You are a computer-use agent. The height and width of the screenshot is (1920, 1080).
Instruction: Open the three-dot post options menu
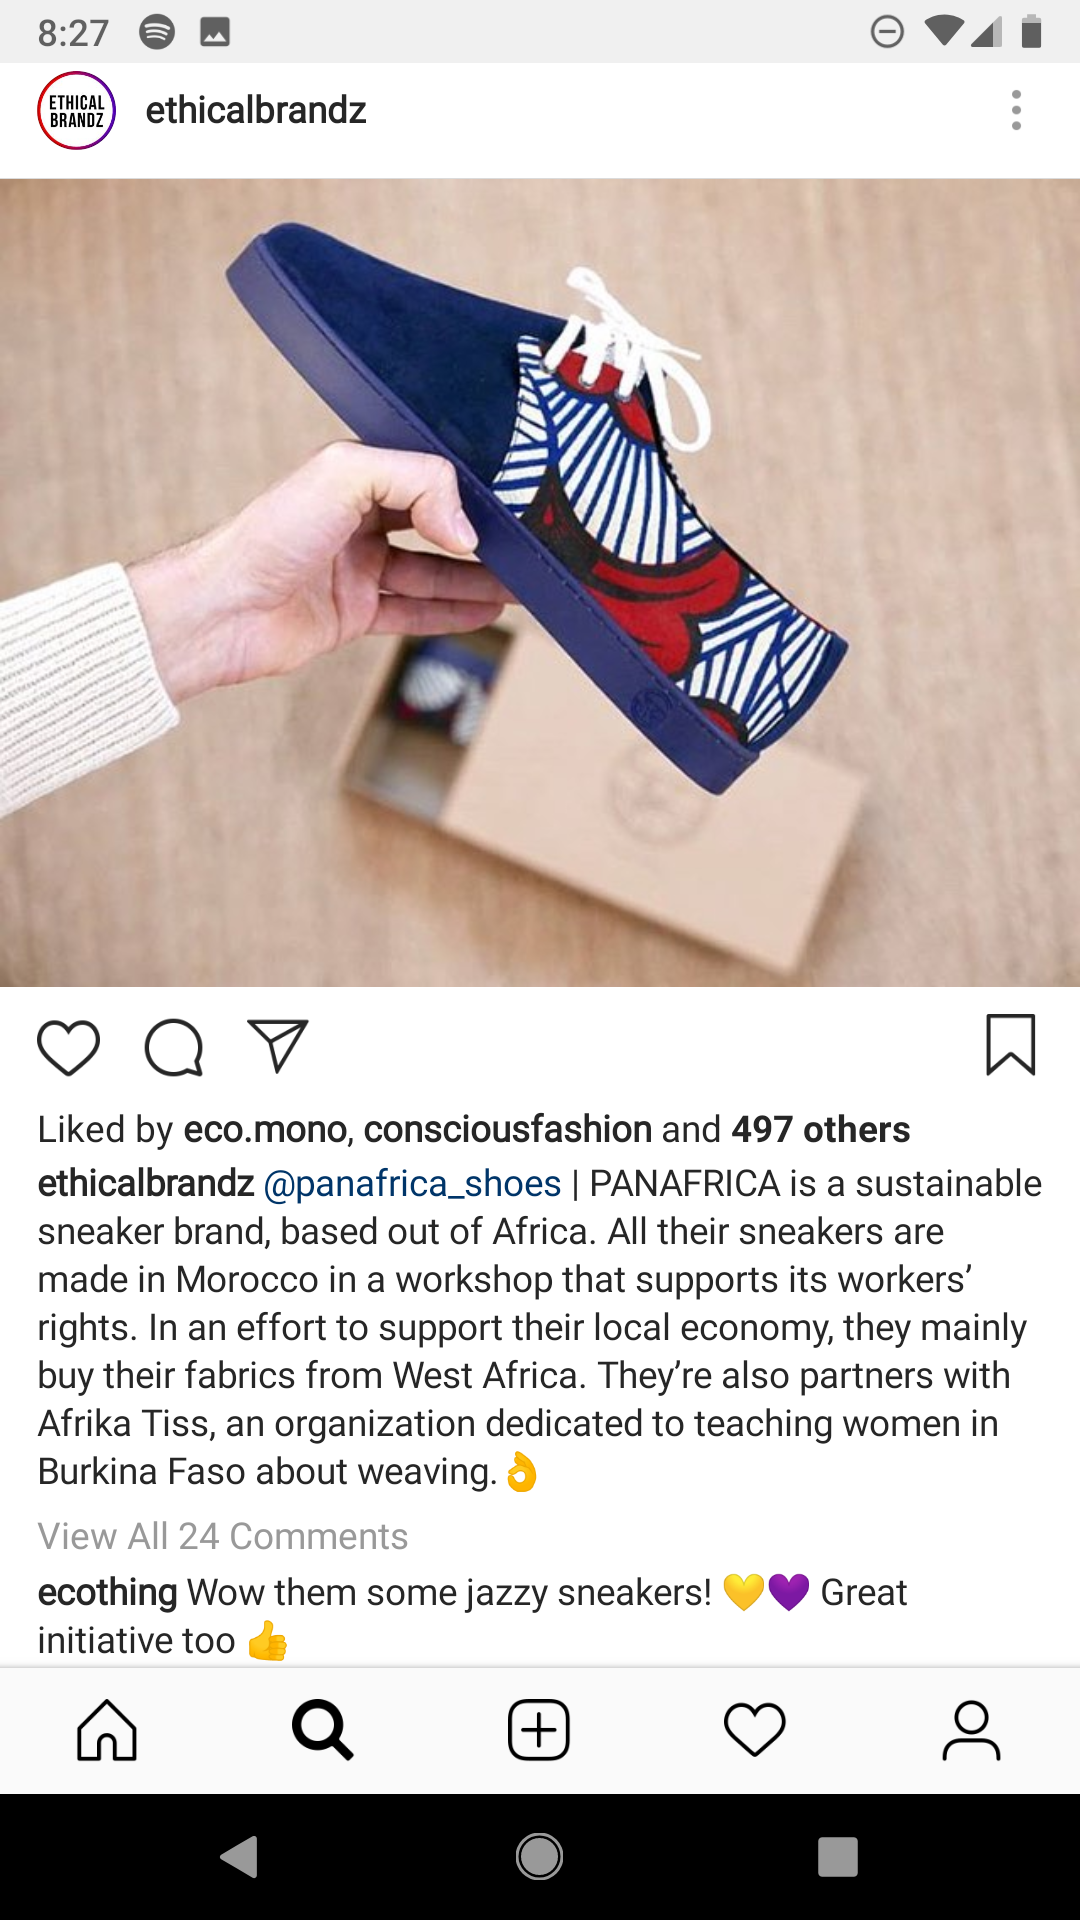(x=1016, y=110)
